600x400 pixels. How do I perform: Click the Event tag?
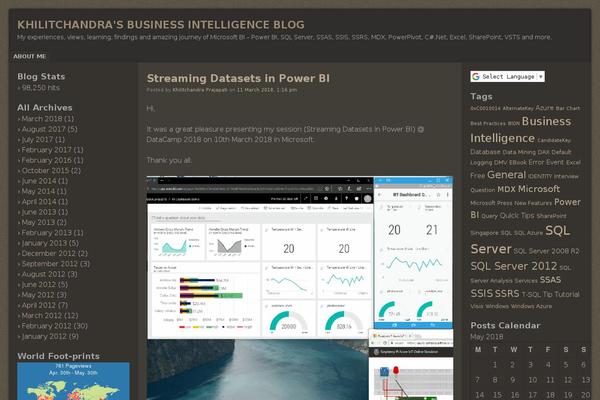coord(555,162)
